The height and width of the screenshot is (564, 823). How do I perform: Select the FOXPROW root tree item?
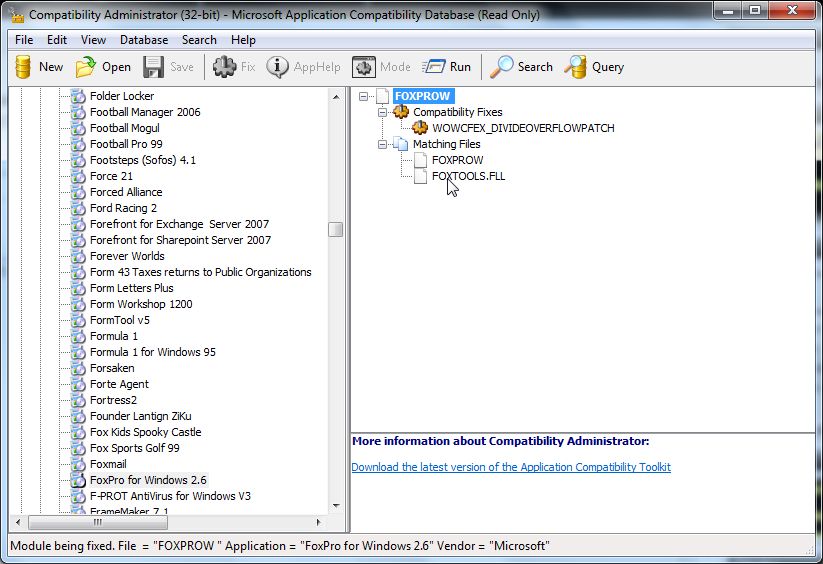tap(423, 96)
